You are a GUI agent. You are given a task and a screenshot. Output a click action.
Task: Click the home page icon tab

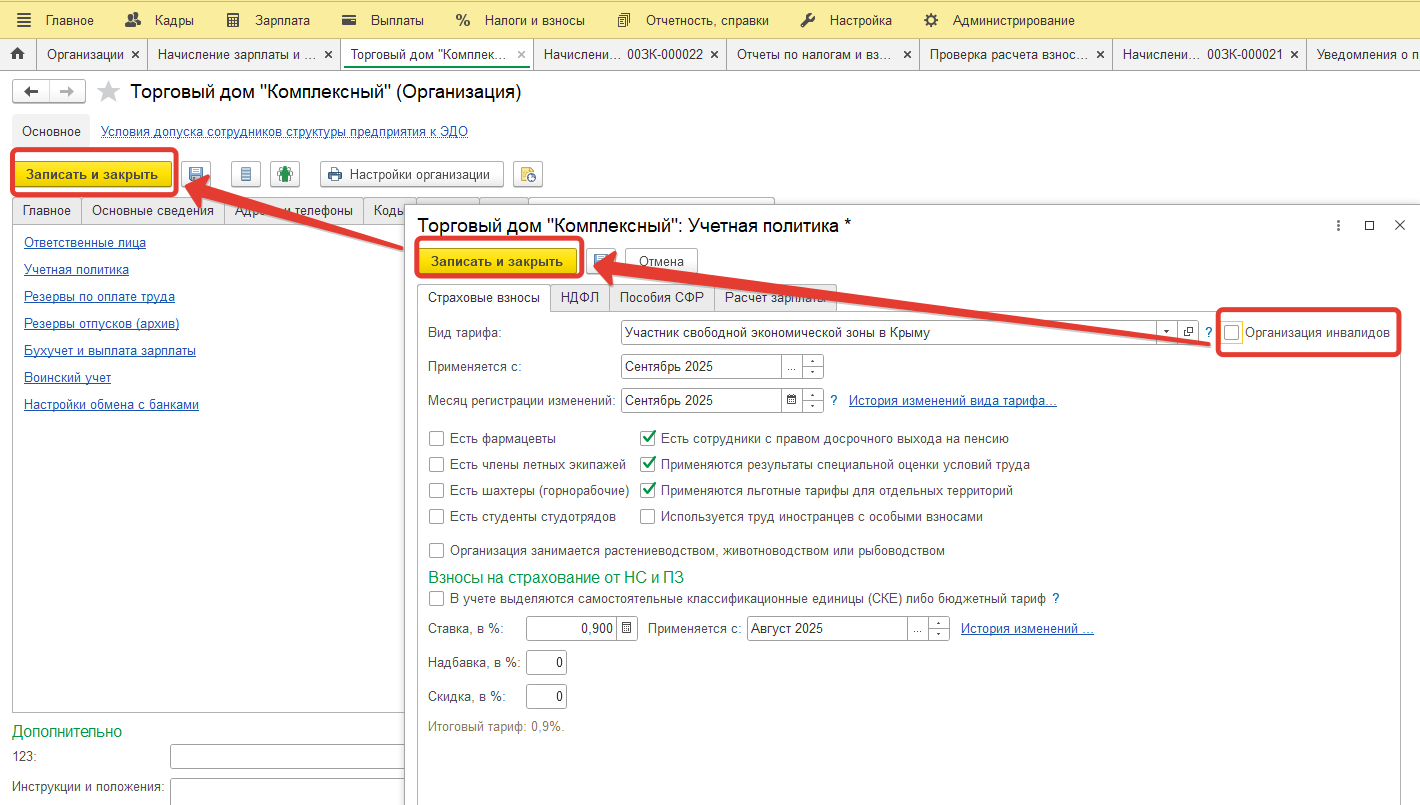coord(17,54)
